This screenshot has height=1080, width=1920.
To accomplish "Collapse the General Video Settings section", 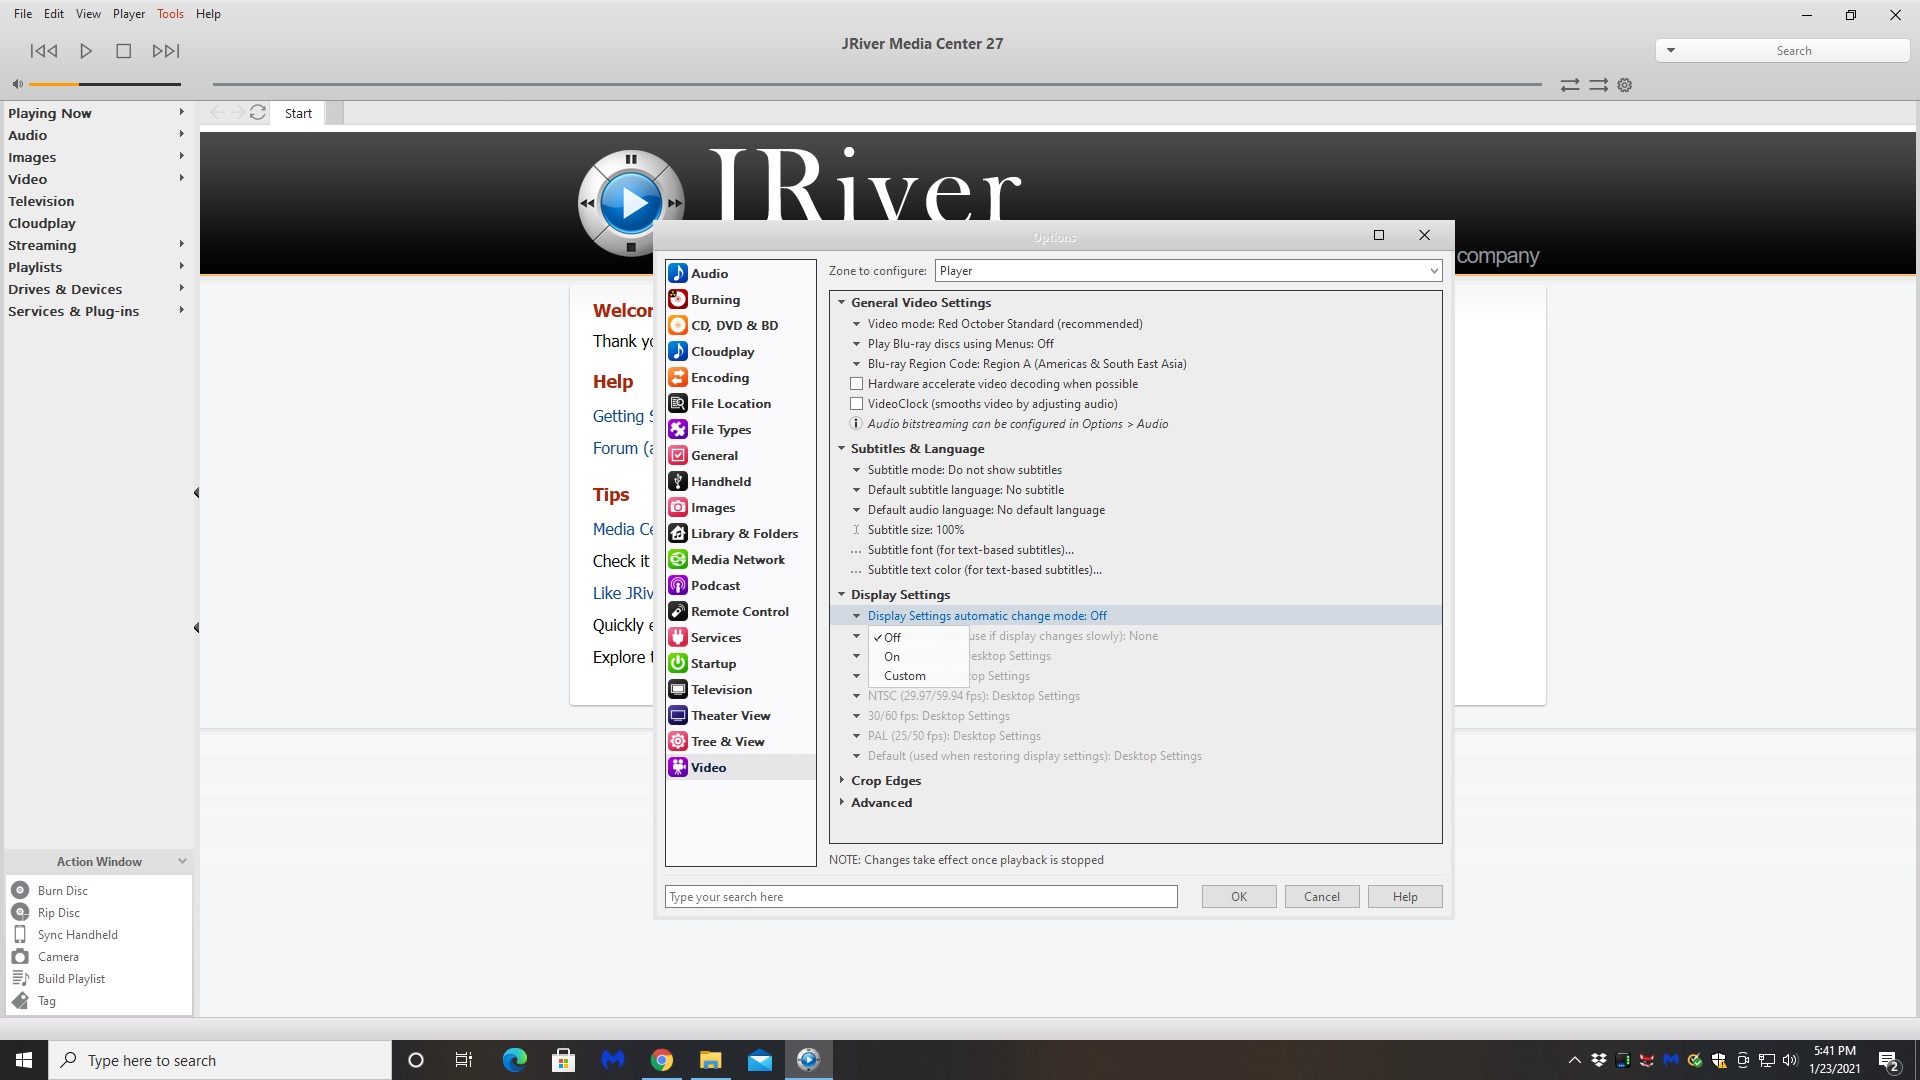I will 842,302.
